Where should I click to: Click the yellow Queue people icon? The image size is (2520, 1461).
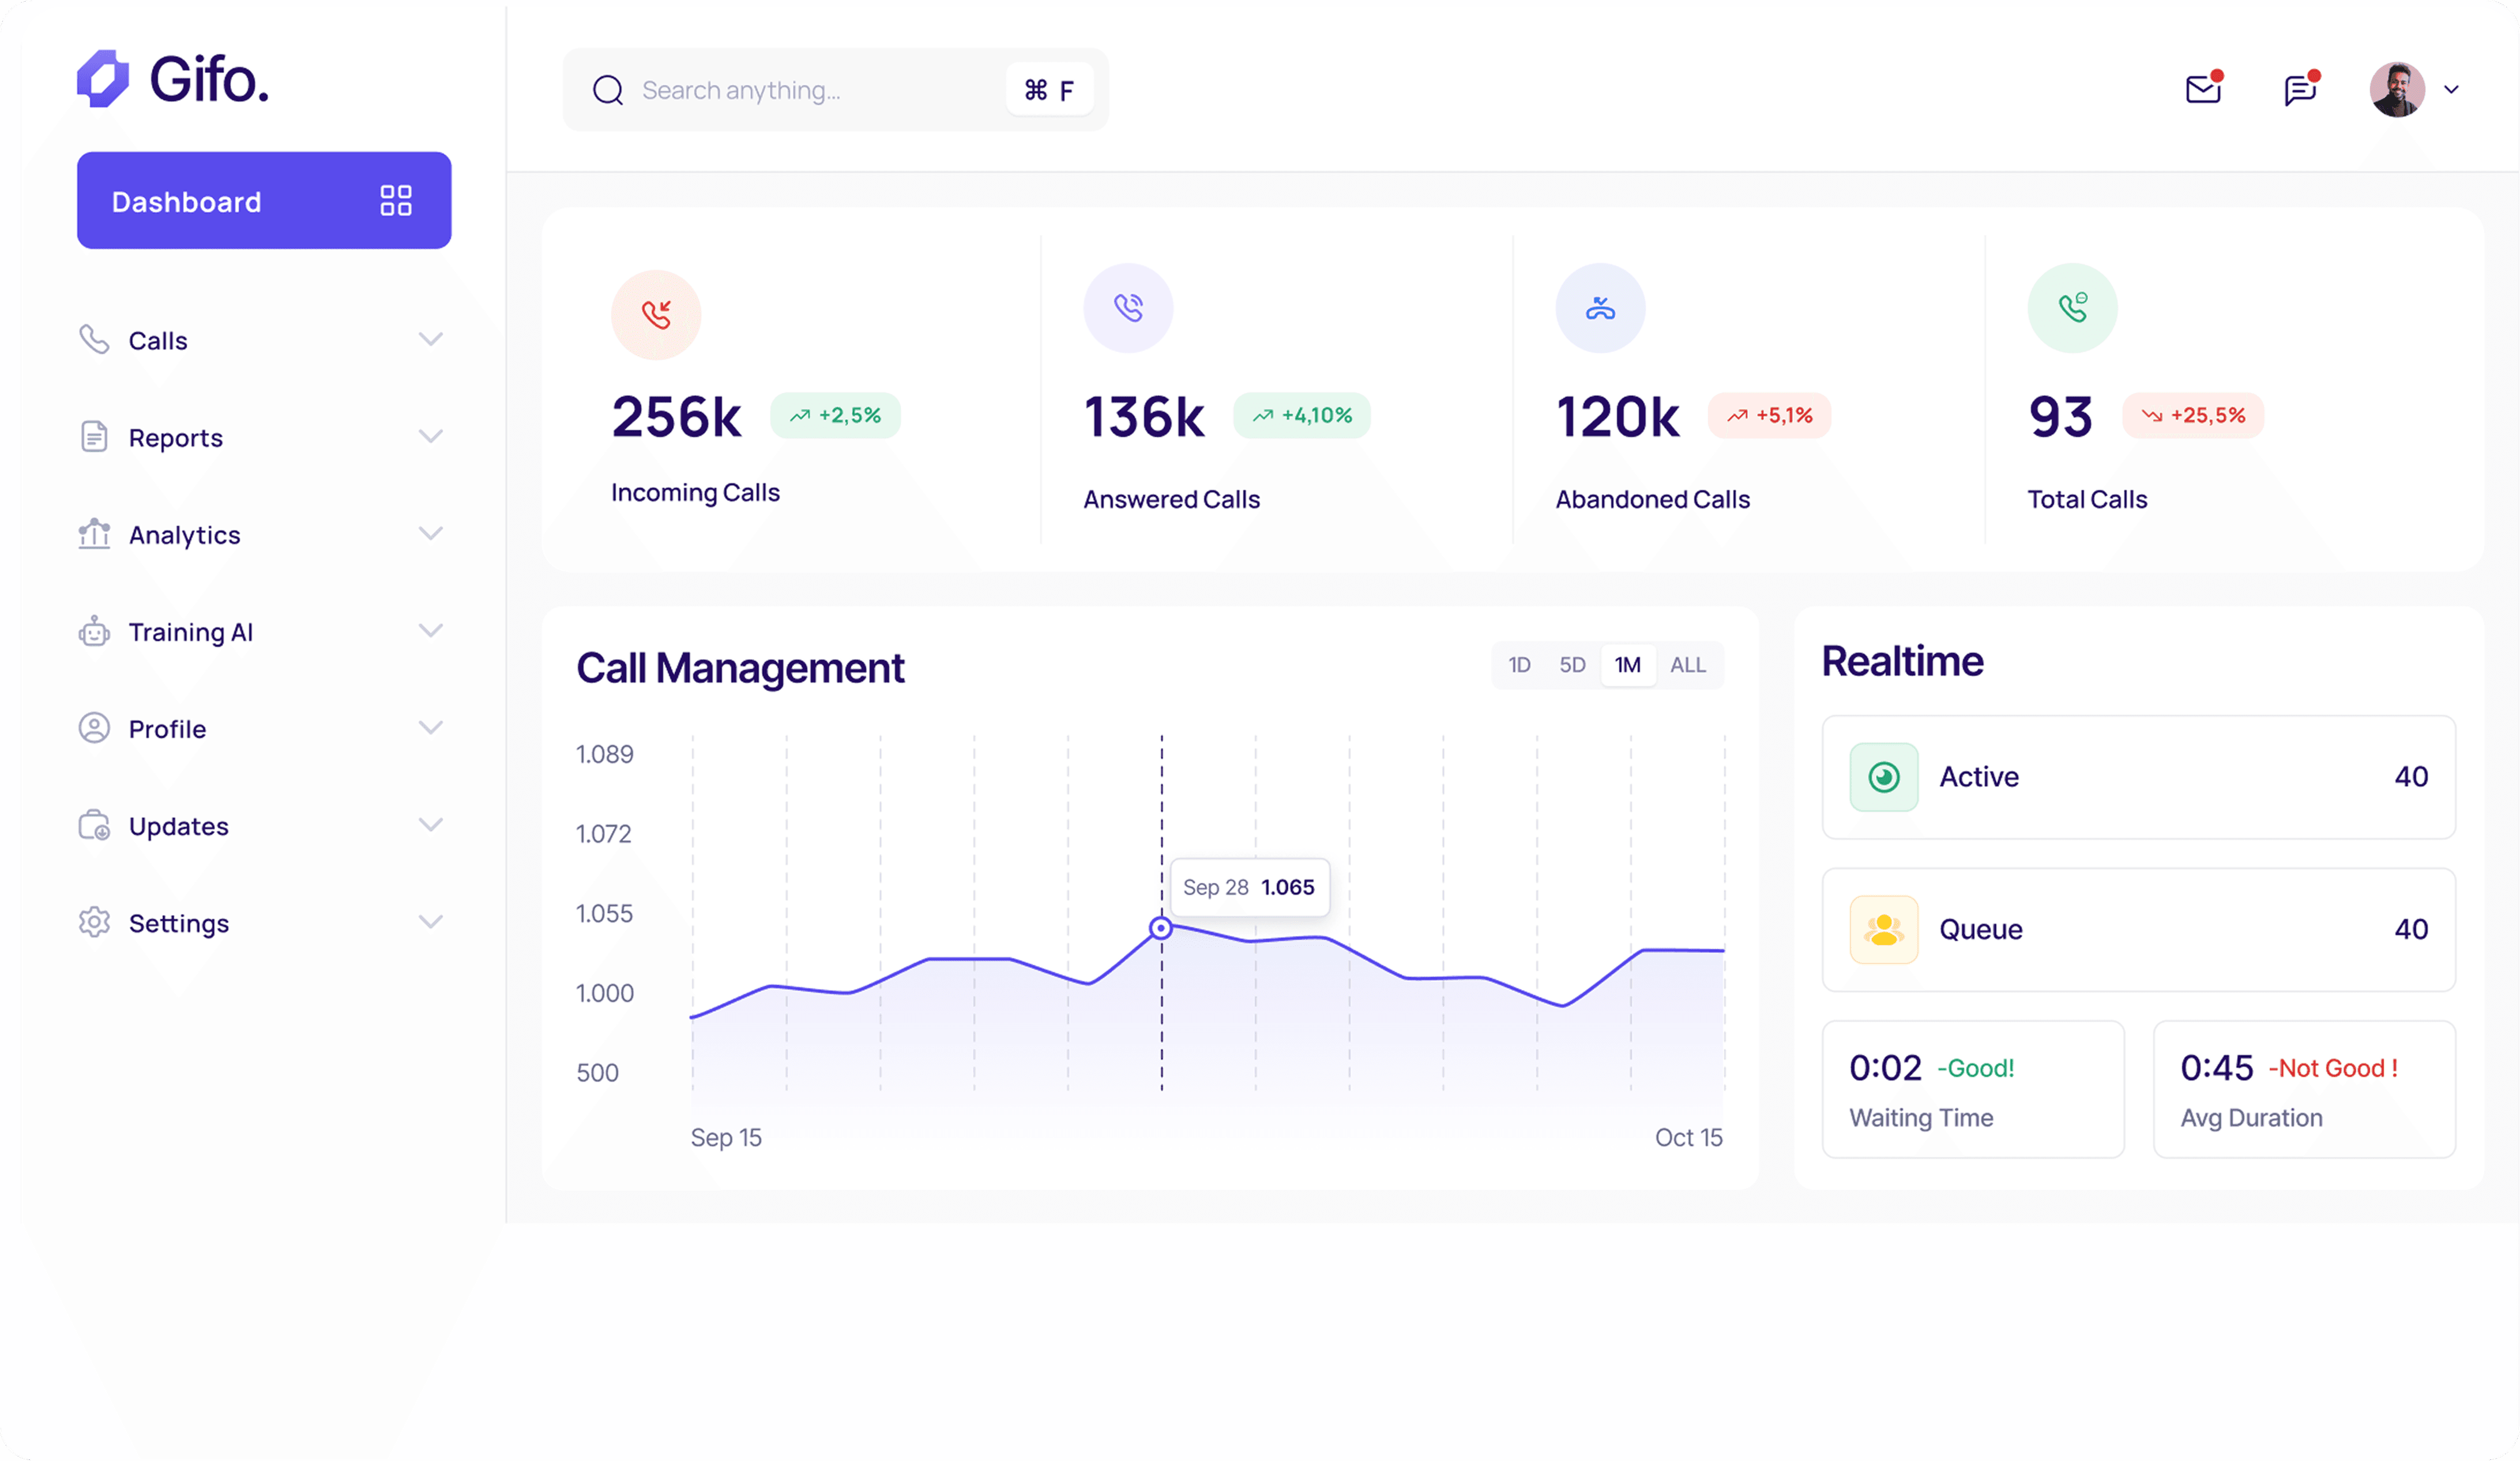tap(1883, 930)
